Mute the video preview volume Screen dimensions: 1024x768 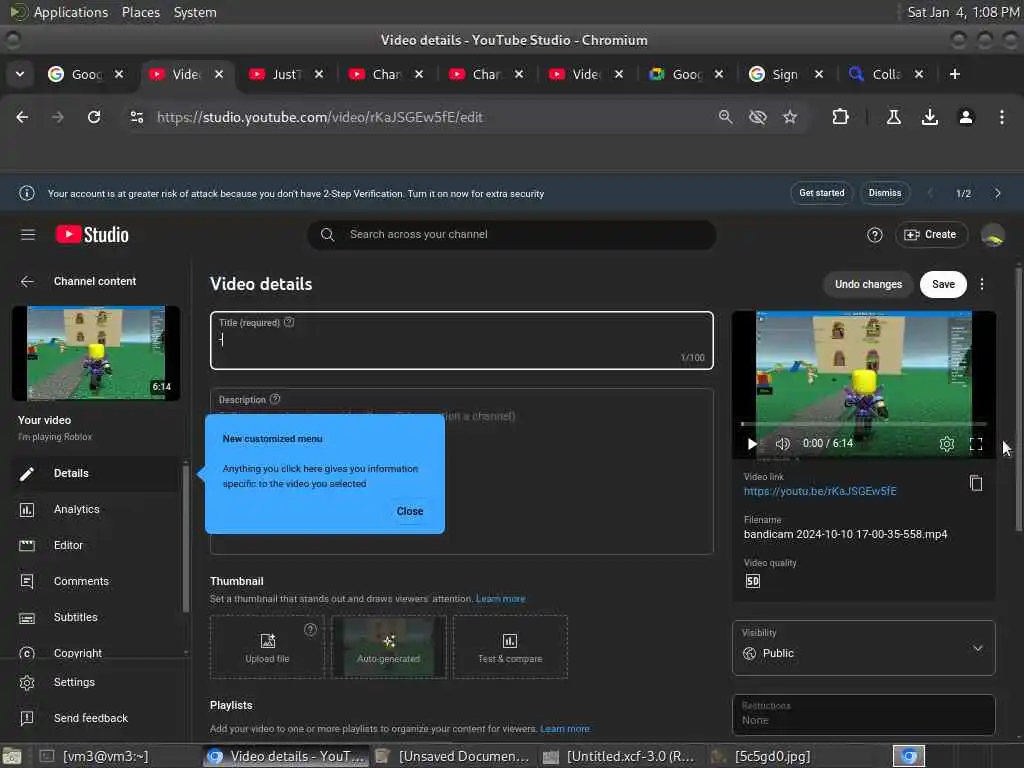coord(782,444)
